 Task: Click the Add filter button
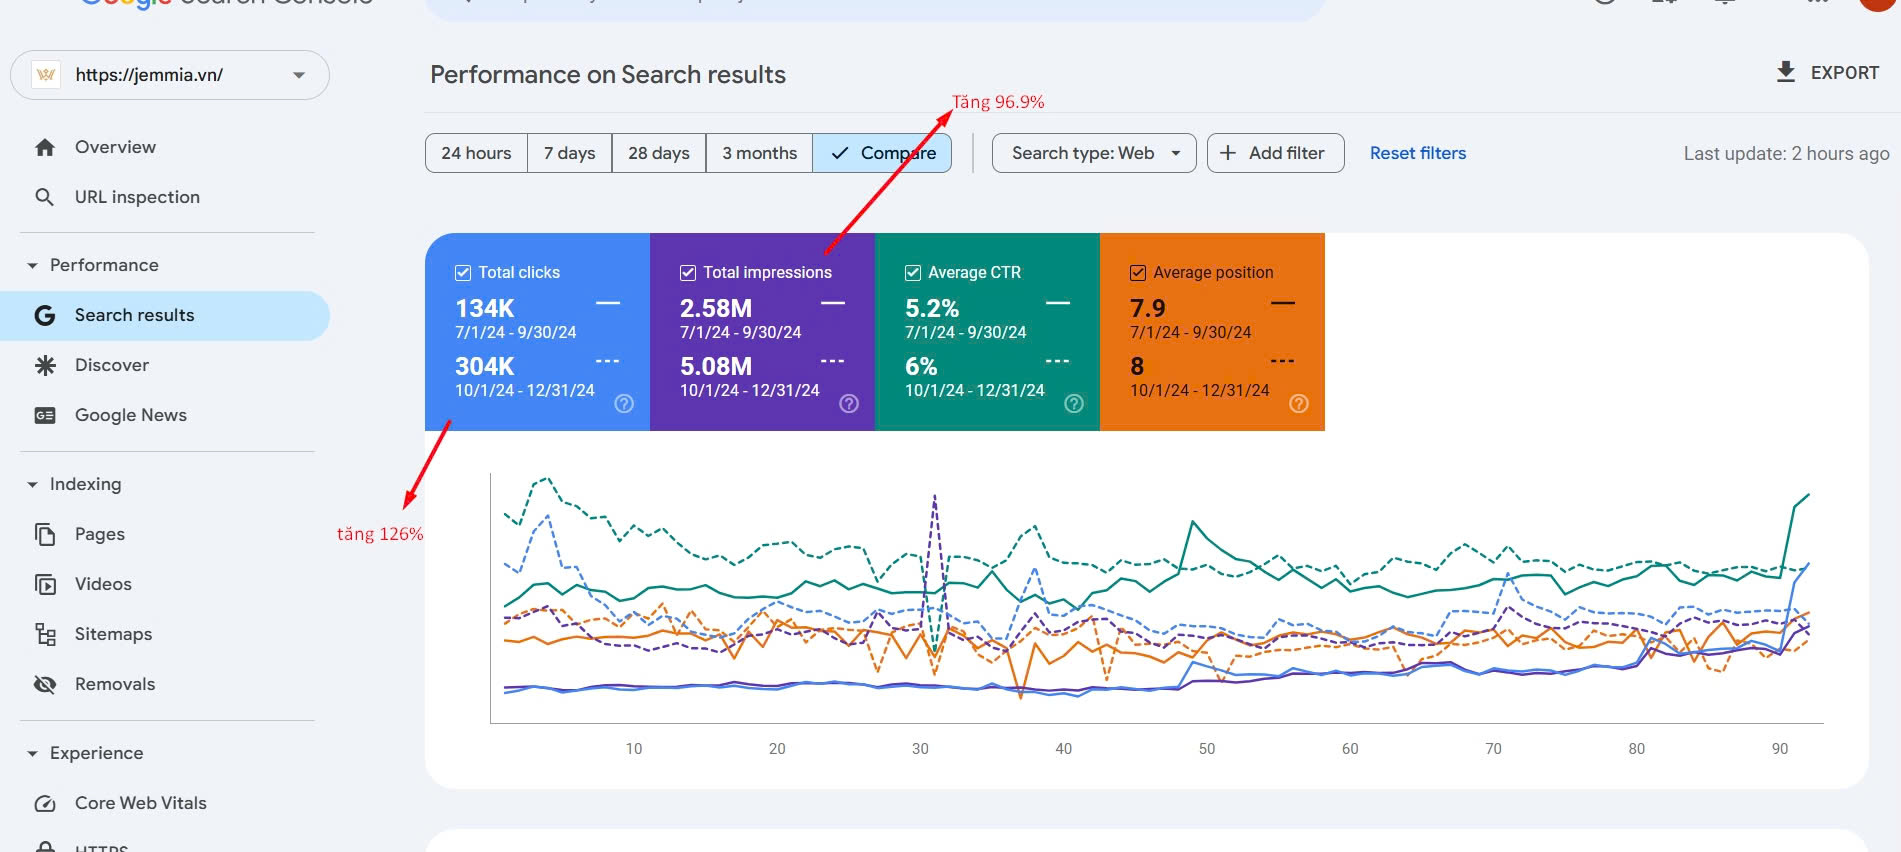click(1276, 153)
